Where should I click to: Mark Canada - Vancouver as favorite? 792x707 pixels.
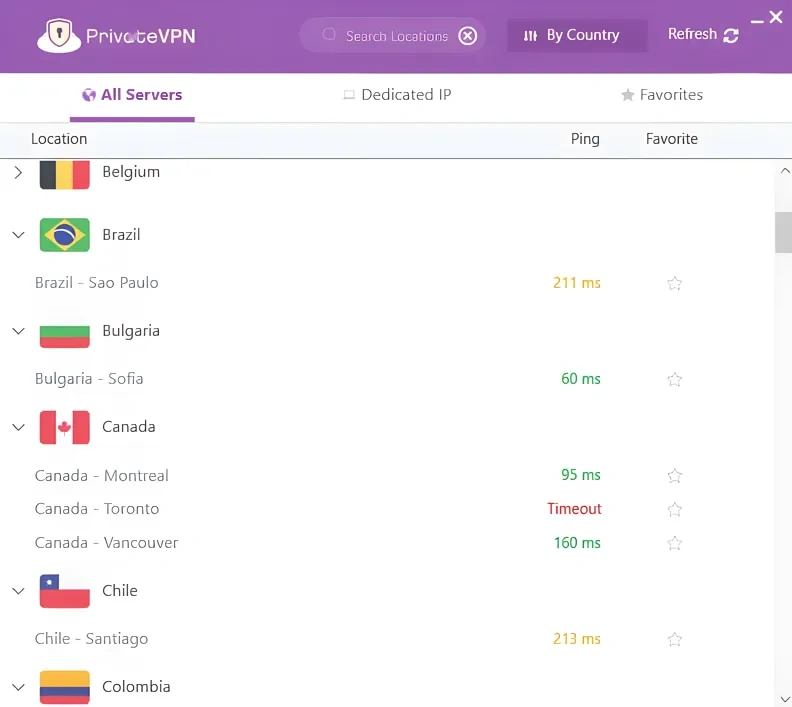(674, 543)
